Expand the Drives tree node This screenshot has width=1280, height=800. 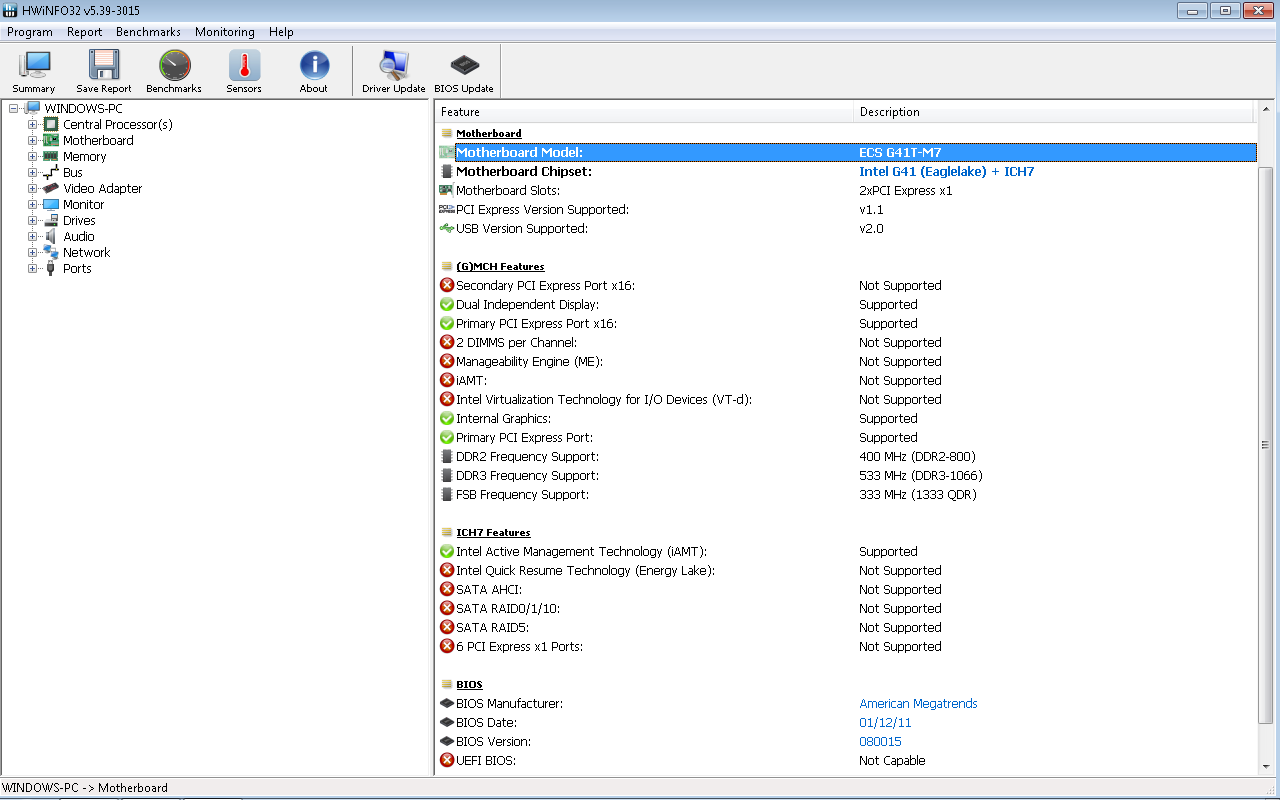(32, 220)
